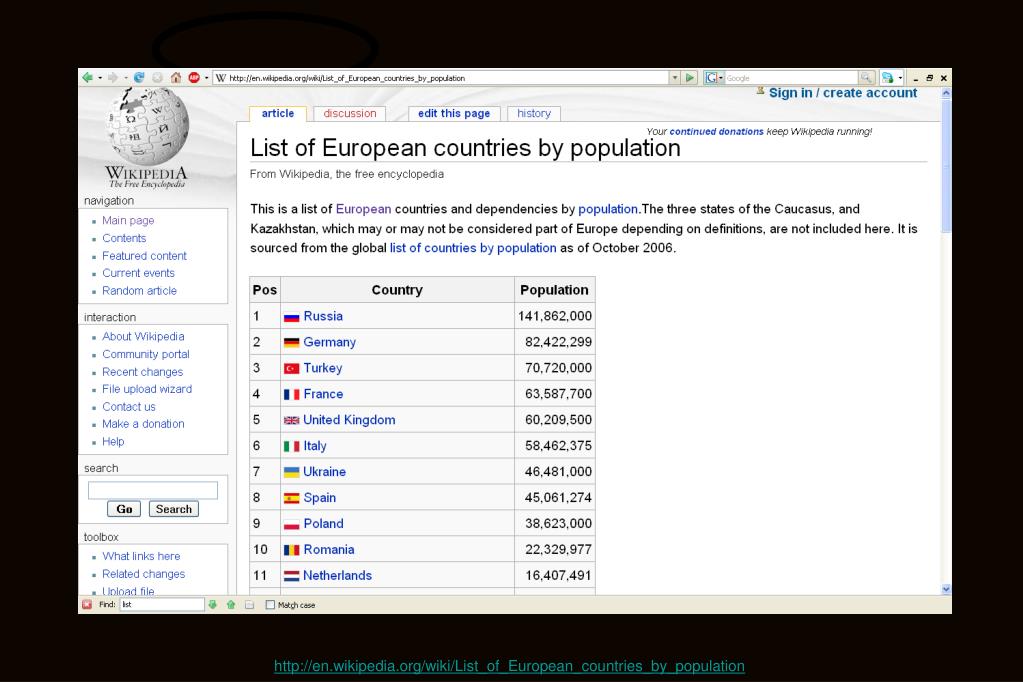Click the green Go arrow beside address bar

tap(690, 78)
